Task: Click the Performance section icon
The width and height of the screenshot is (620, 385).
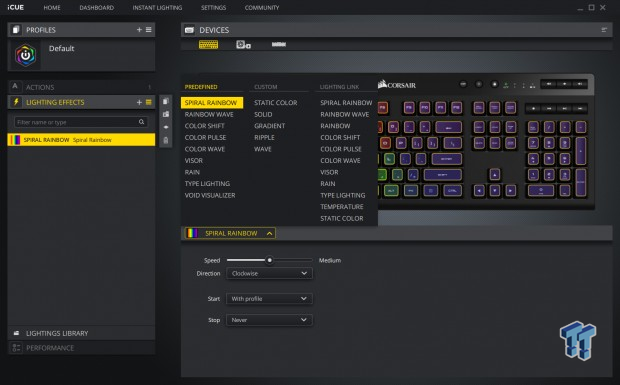Action: click(x=16, y=348)
